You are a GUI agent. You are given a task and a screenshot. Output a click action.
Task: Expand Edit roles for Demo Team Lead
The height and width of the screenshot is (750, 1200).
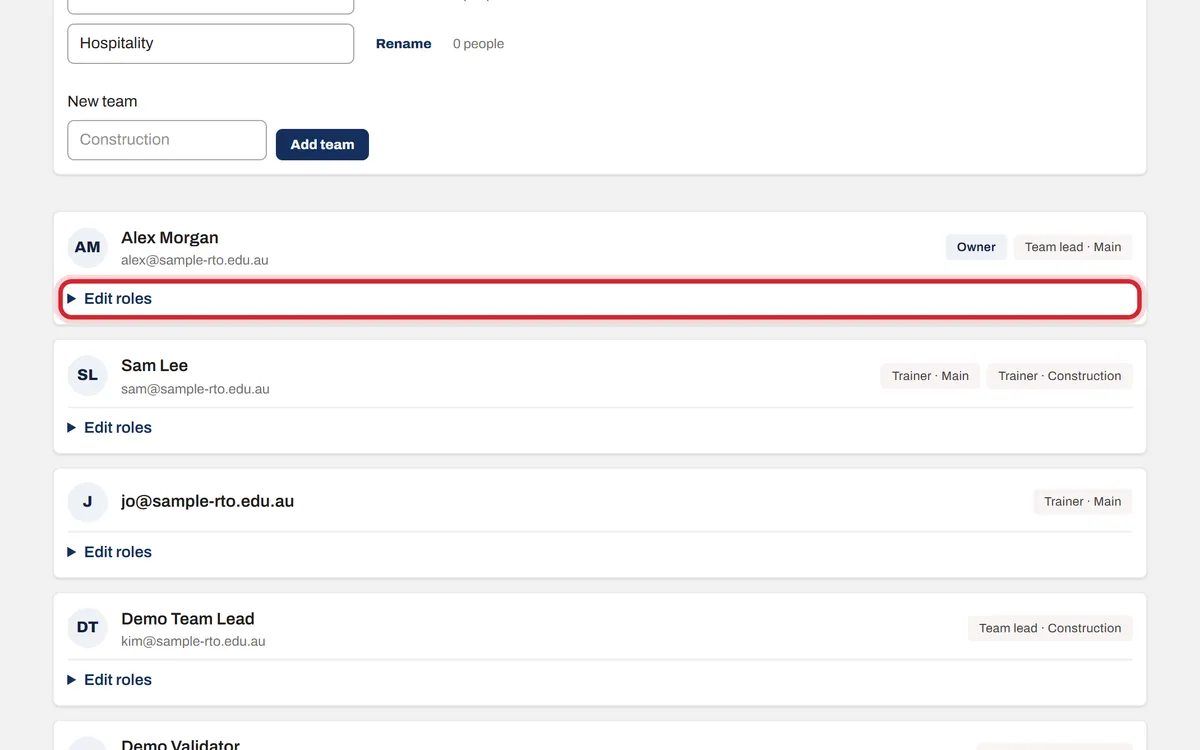point(600,680)
